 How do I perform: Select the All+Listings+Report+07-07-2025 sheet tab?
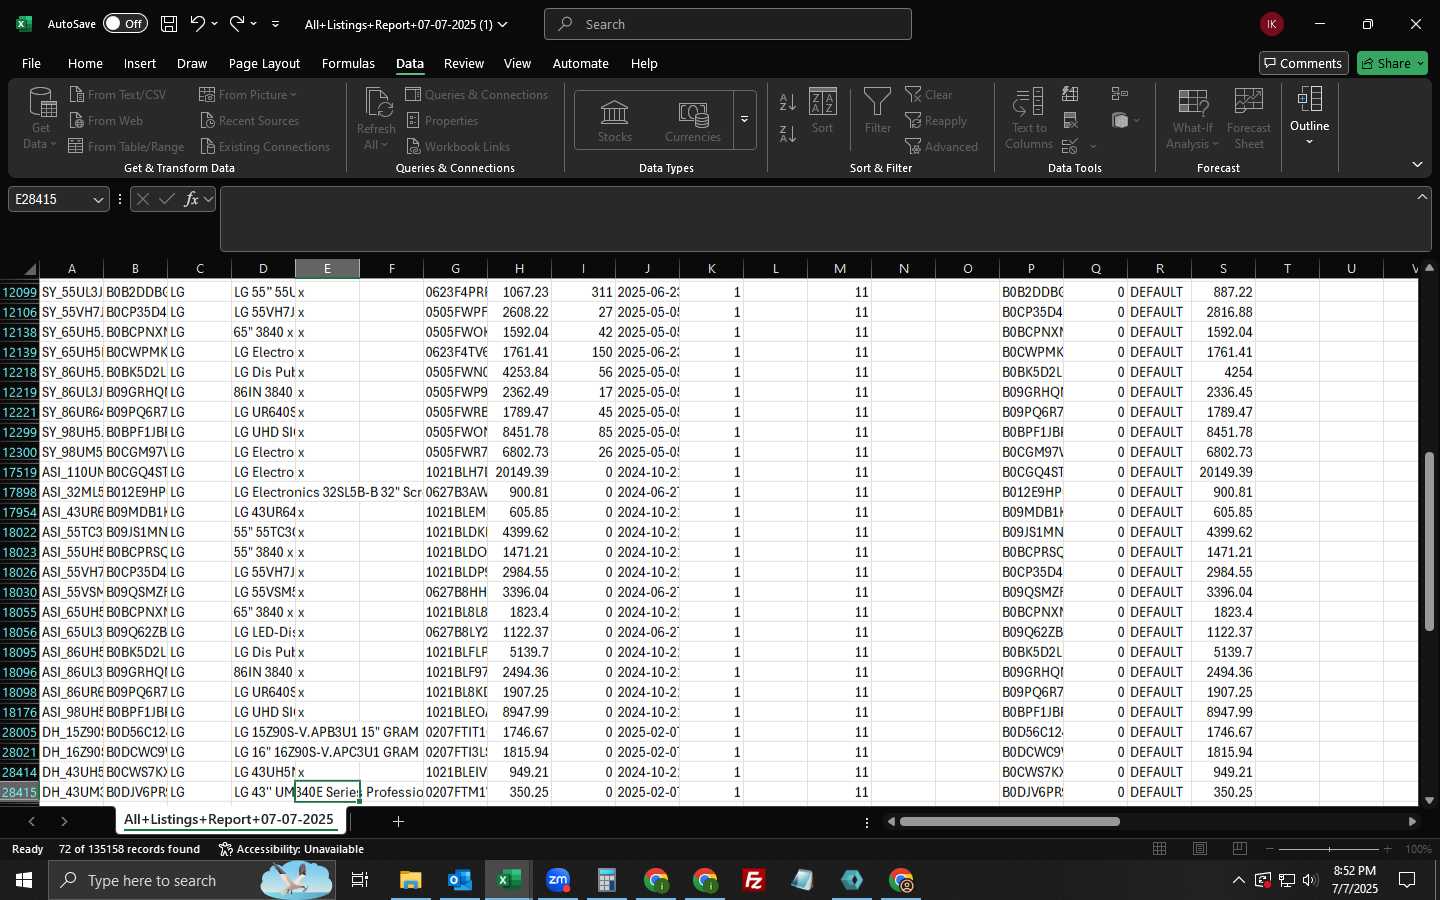point(229,820)
